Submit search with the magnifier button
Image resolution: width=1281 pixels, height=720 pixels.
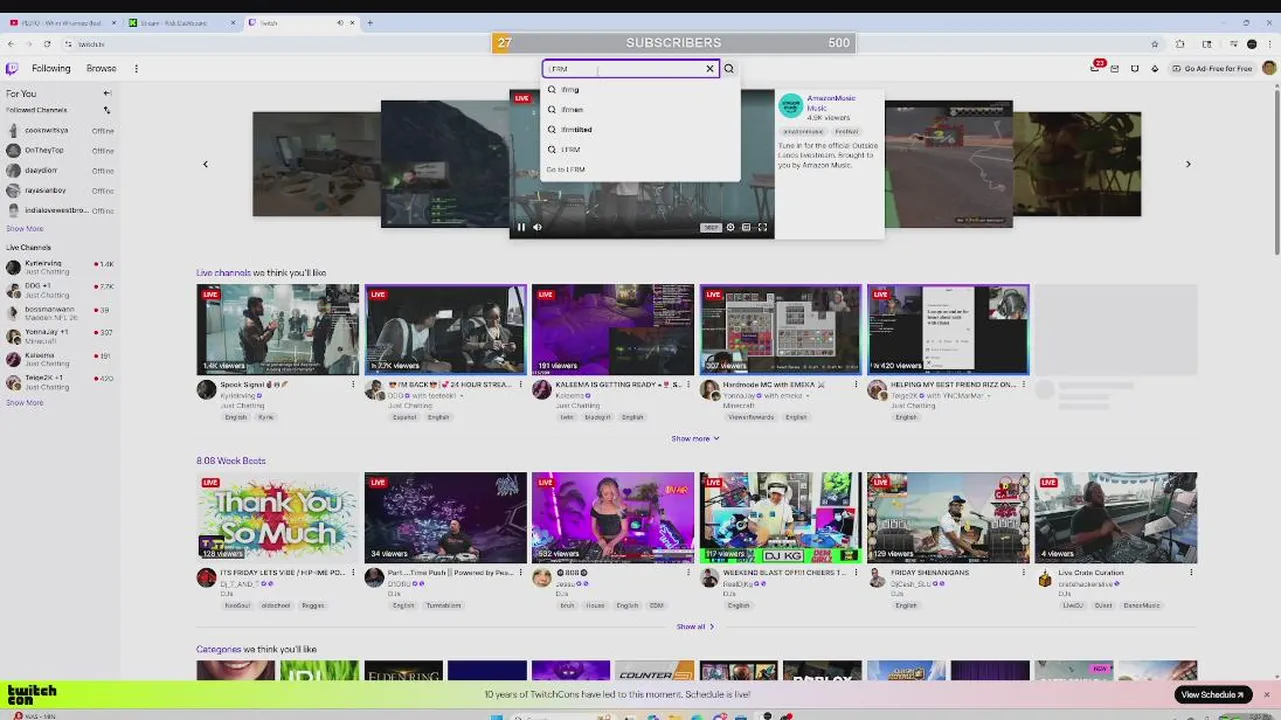click(729, 69)
